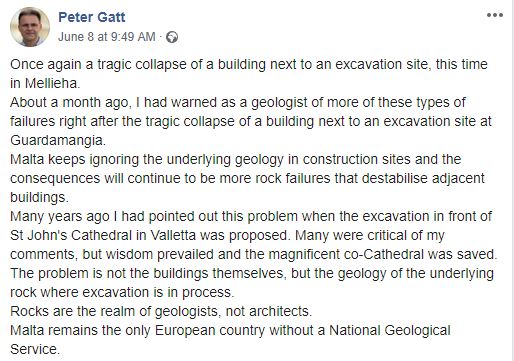Click the phrase 'magnificent co-Cathedral was saved'
The image size is (514, 361).
tap(383, 254)
